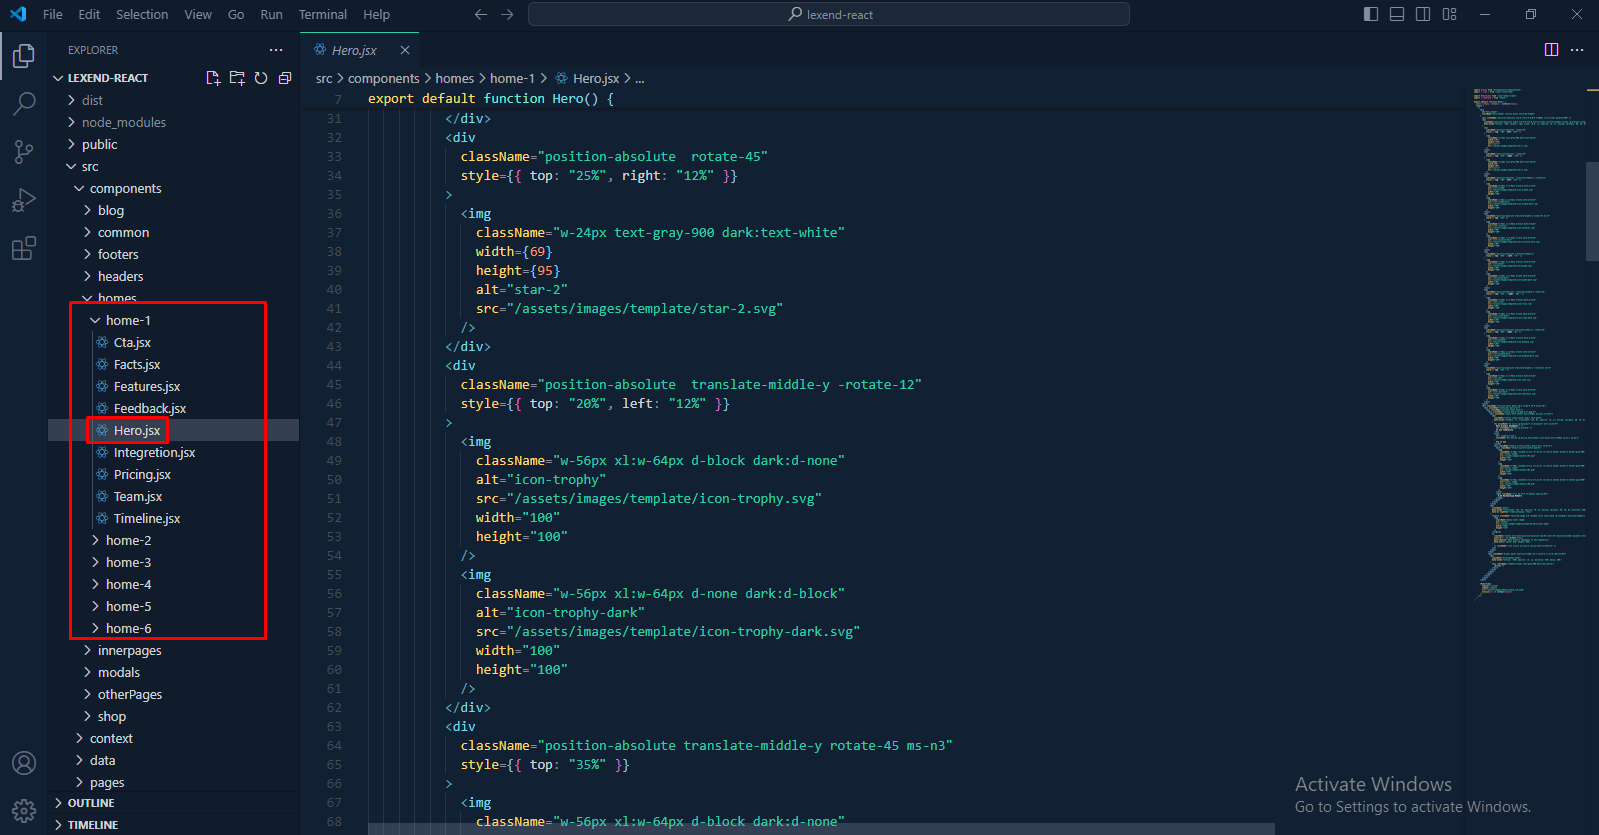1599x835 pixels.
Task: Open the Search view in activity bar
Action: coord(24,103)
